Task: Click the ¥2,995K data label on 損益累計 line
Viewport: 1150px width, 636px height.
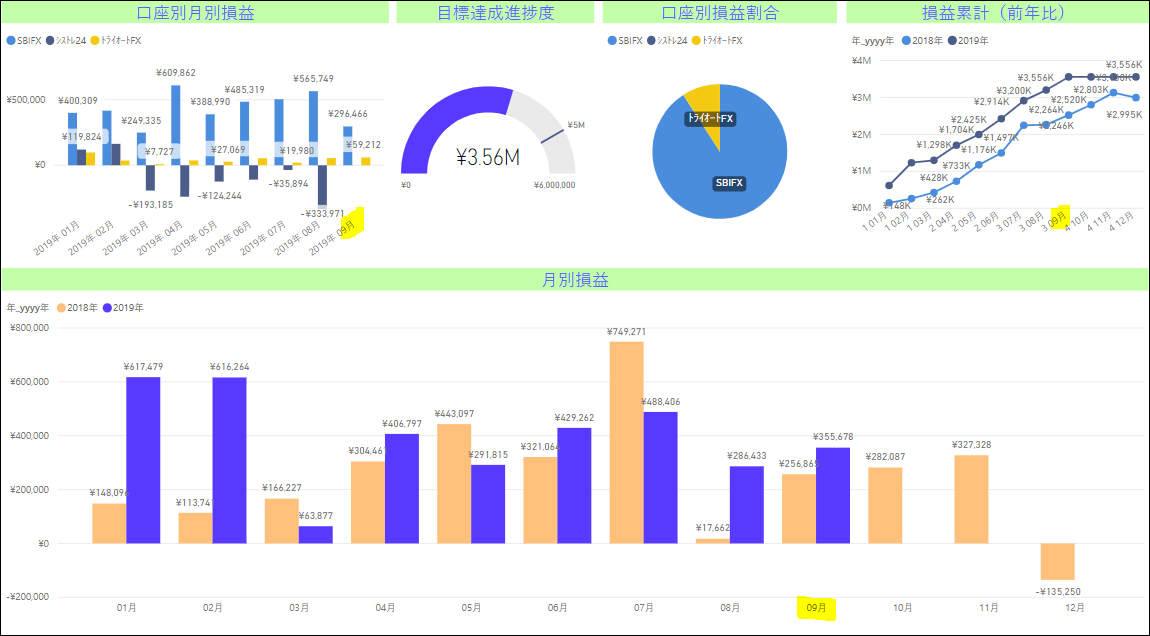Action: [x=1124, y=114]
